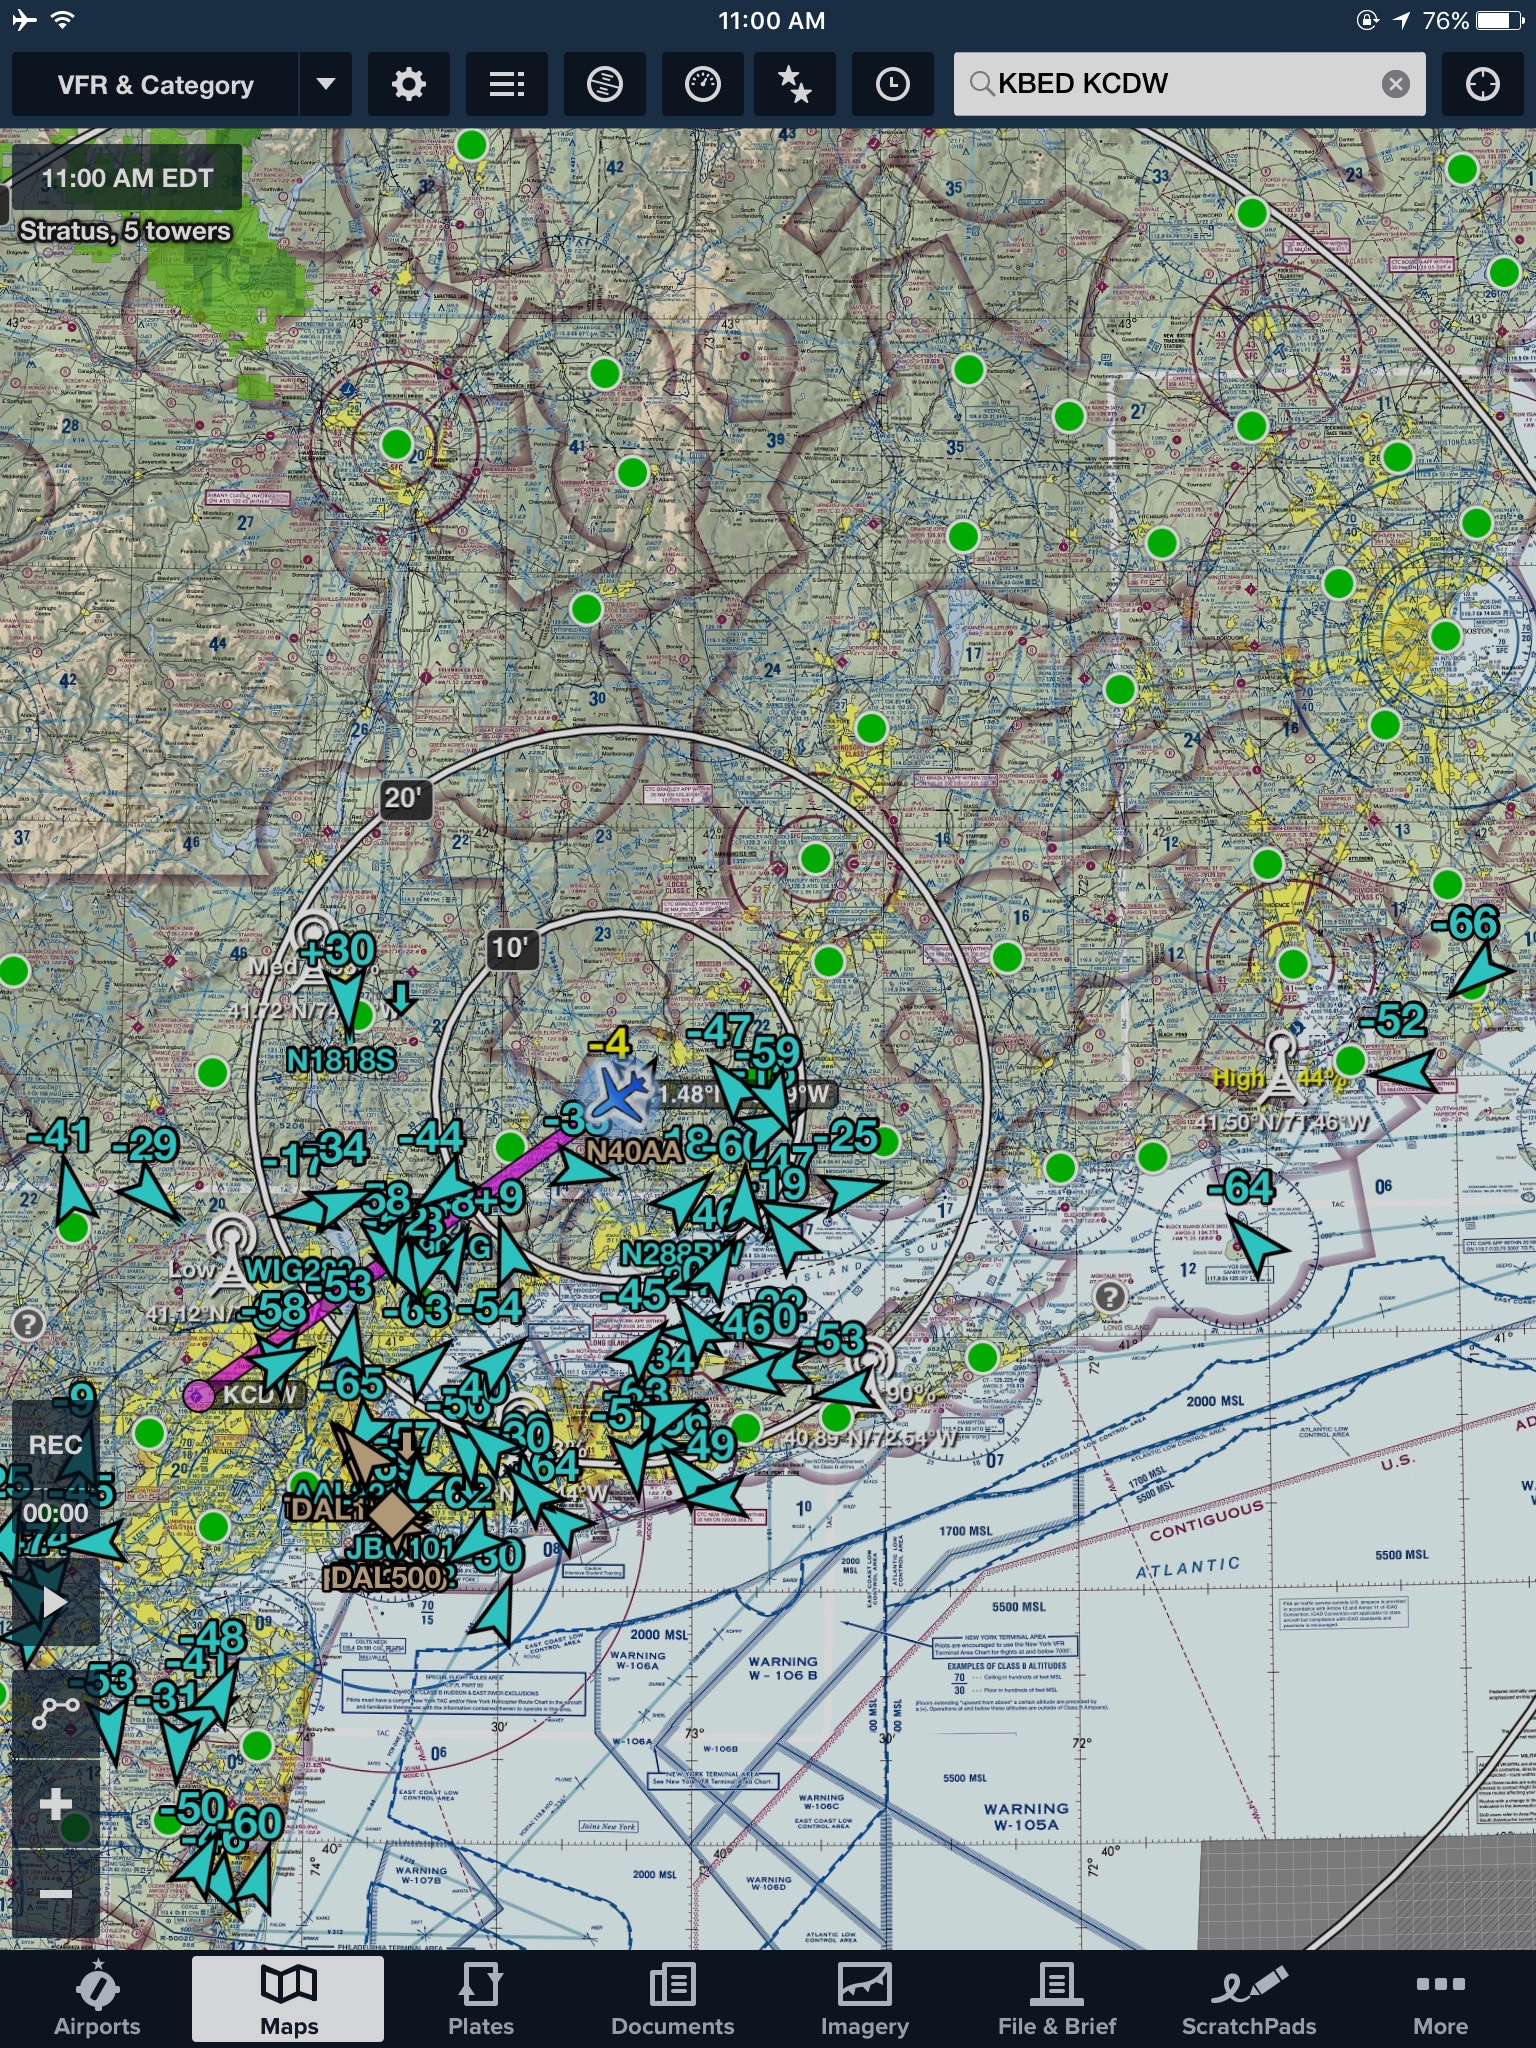
Task: Open the map settings gear
Action: [x=408, y=84]
